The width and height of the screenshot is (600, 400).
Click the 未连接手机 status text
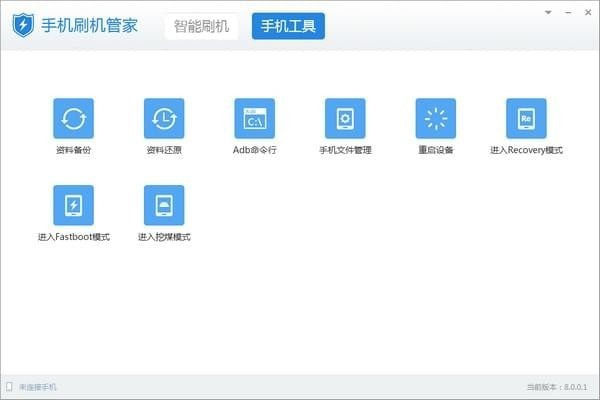[x=38, y=387]
